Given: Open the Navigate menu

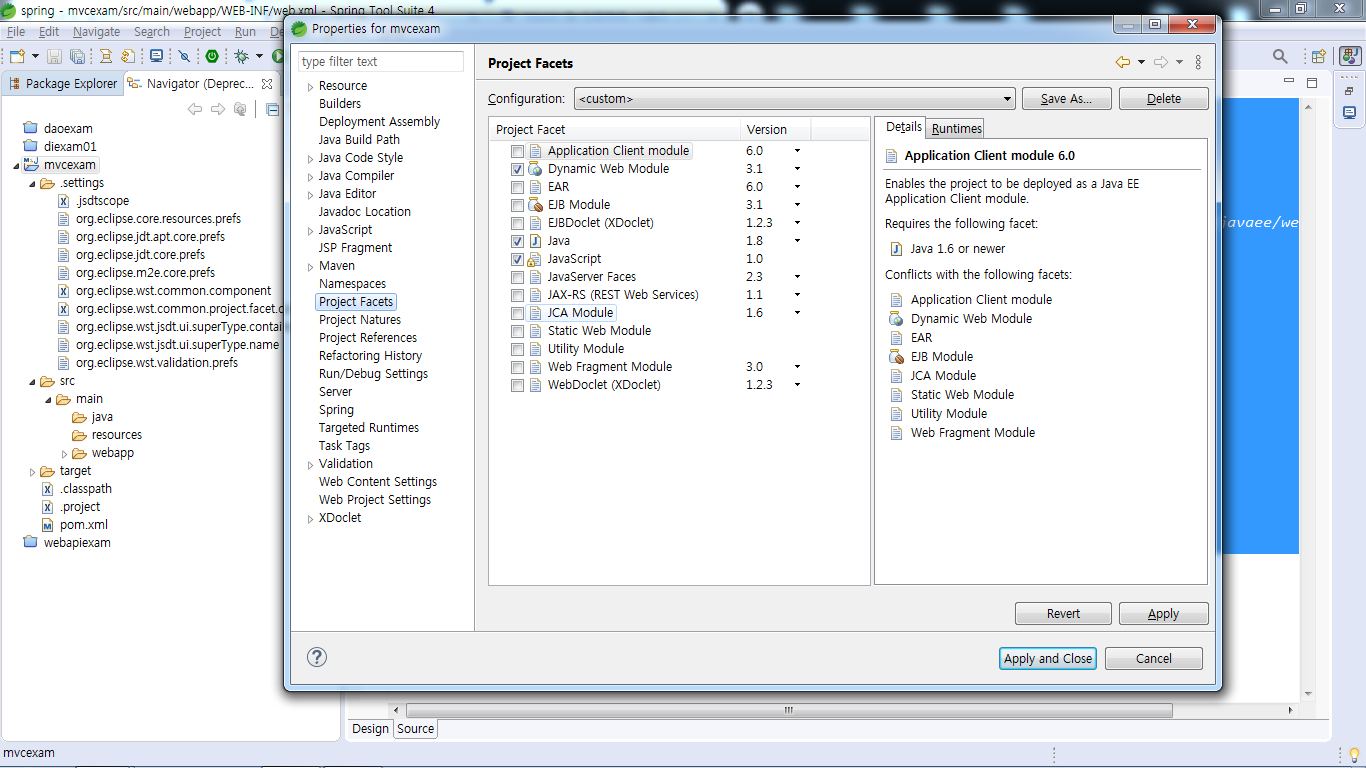Looking at the screenshot, I should pos(97,32).
